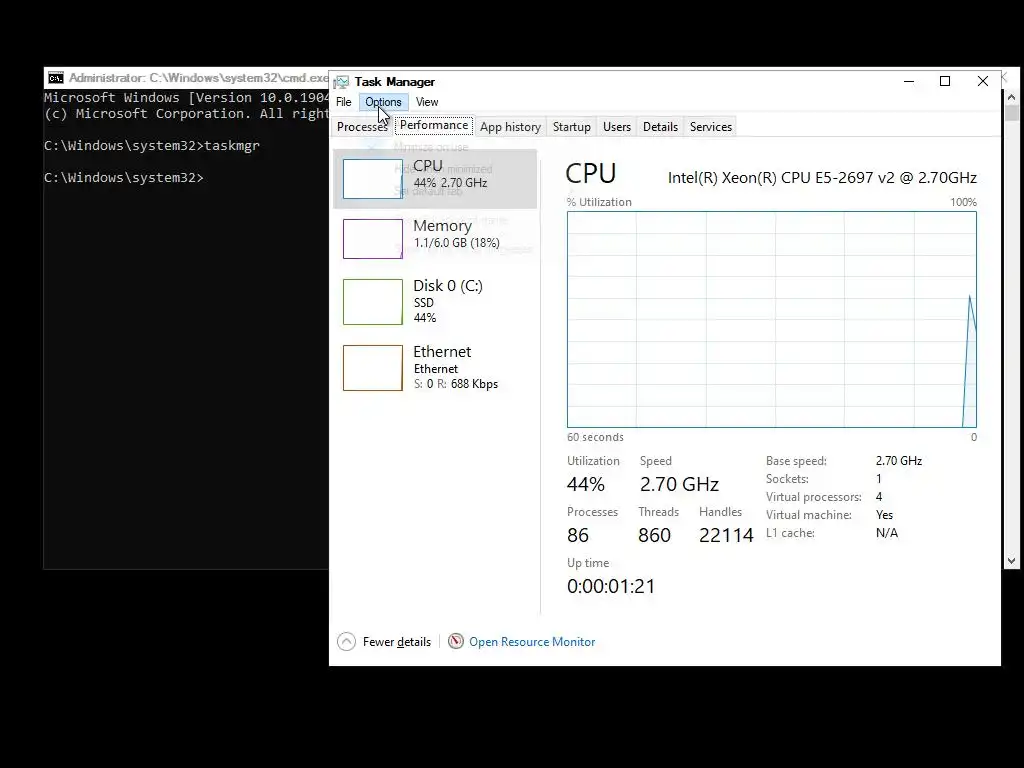
Task: Click the Processes count 86
Action: (578, 536)
